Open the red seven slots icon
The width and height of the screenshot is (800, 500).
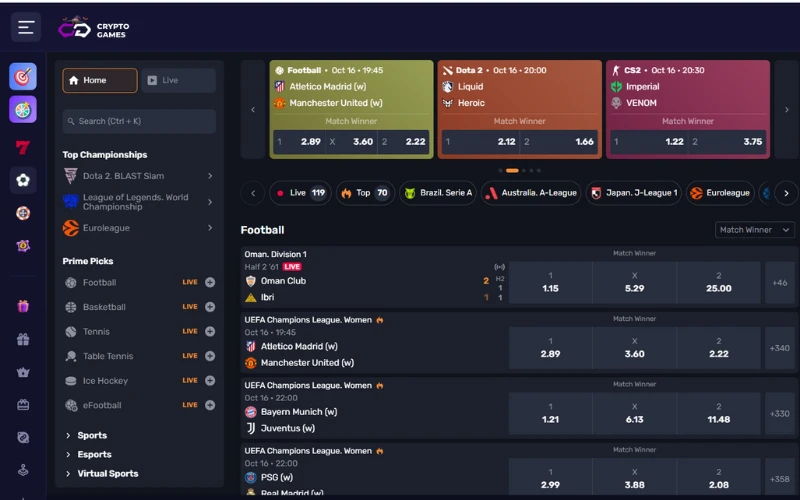click(x=23, y=147)
